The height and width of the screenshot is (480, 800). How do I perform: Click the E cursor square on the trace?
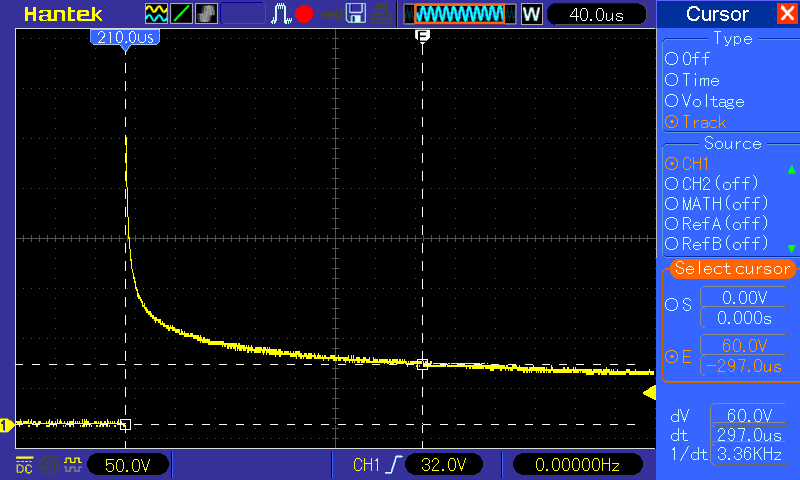pyautogui.click(x=422, y=364)
